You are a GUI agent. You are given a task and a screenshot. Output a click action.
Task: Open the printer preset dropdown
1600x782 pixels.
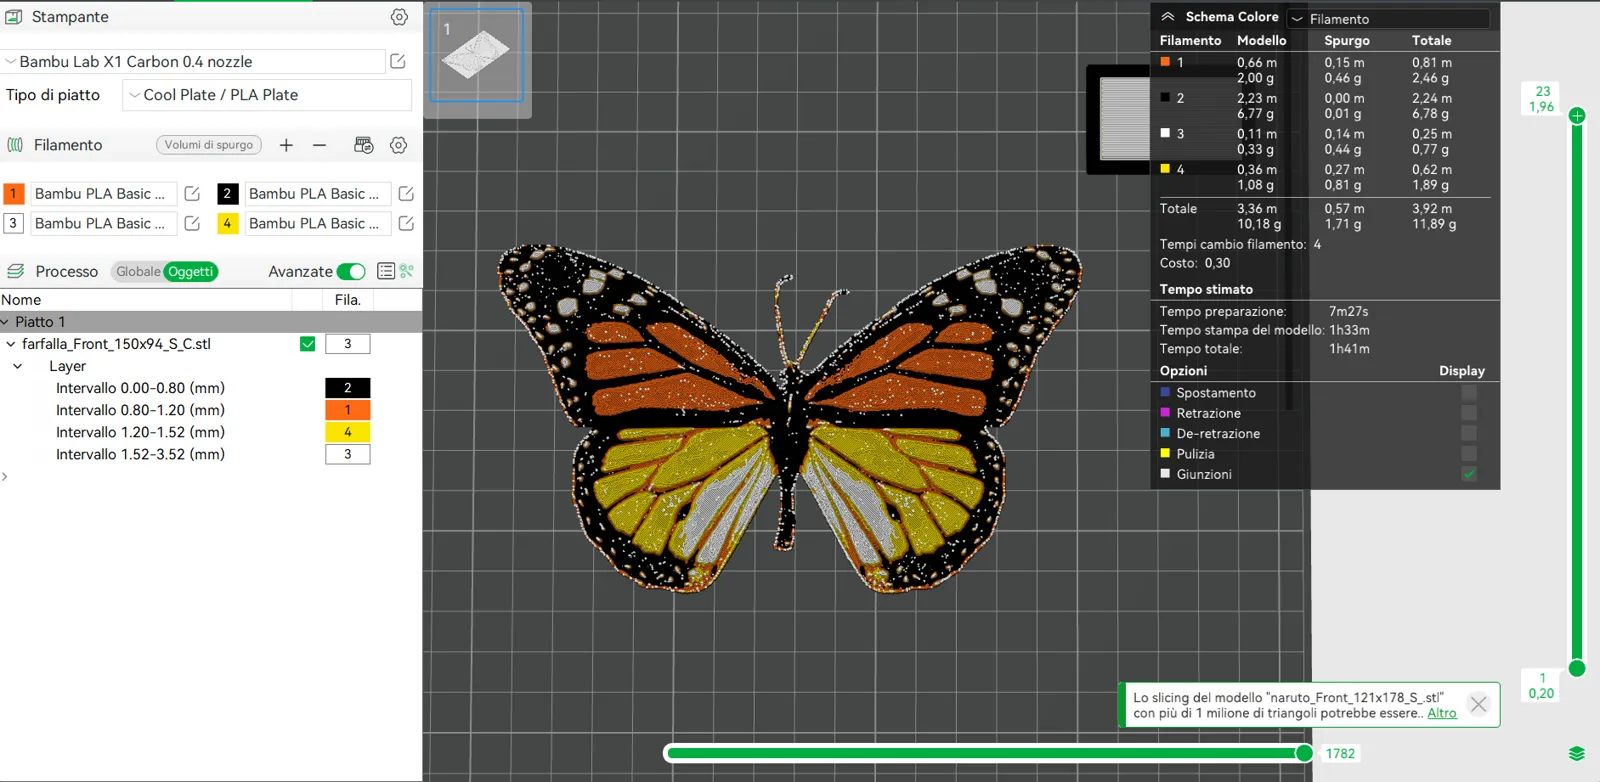click(193, 61)
